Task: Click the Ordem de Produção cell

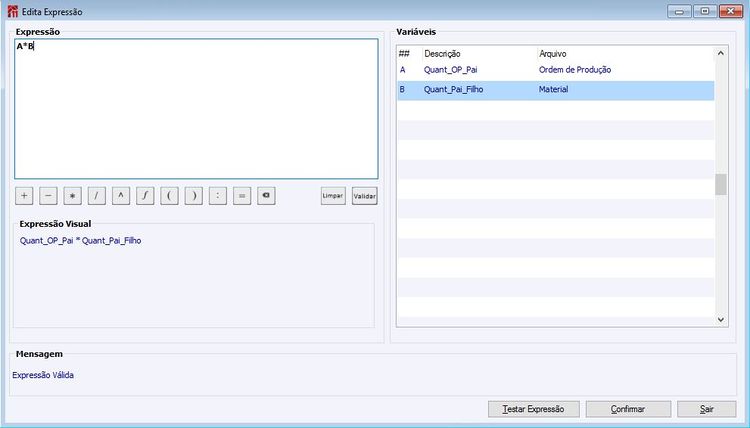Action: 575,70
